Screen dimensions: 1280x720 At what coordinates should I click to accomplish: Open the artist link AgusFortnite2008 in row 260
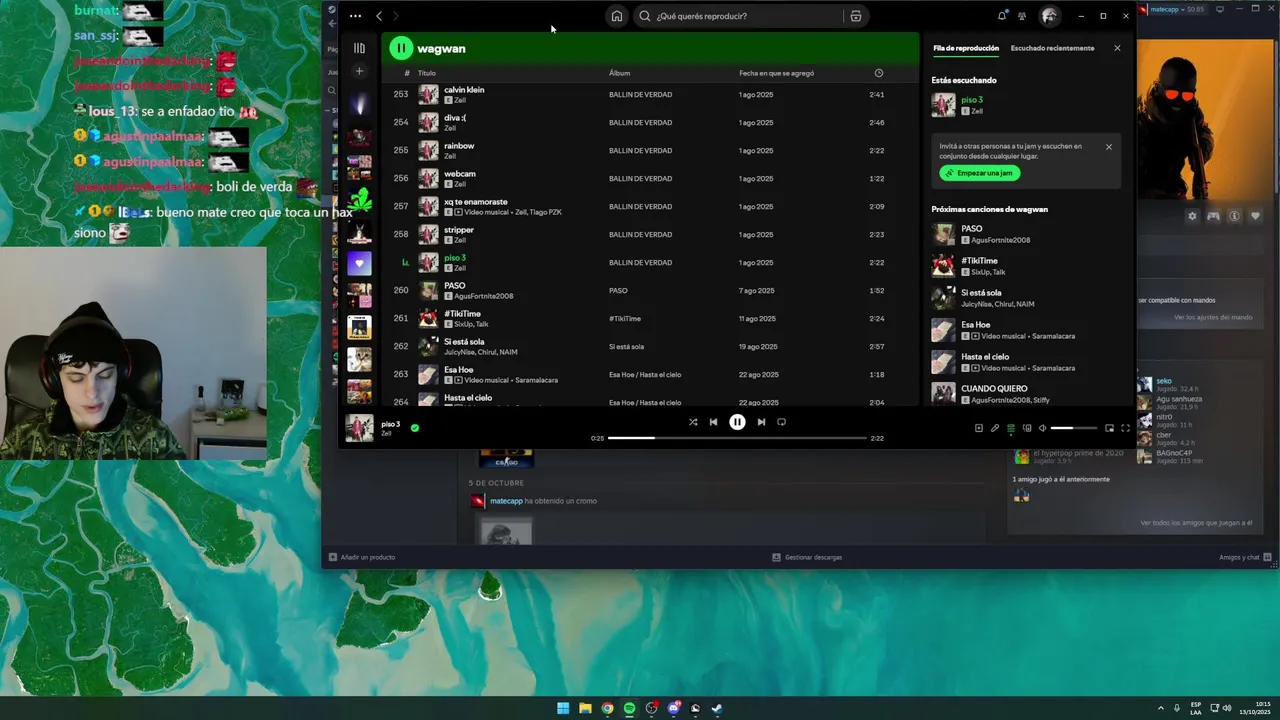click(x=483, y=296)
